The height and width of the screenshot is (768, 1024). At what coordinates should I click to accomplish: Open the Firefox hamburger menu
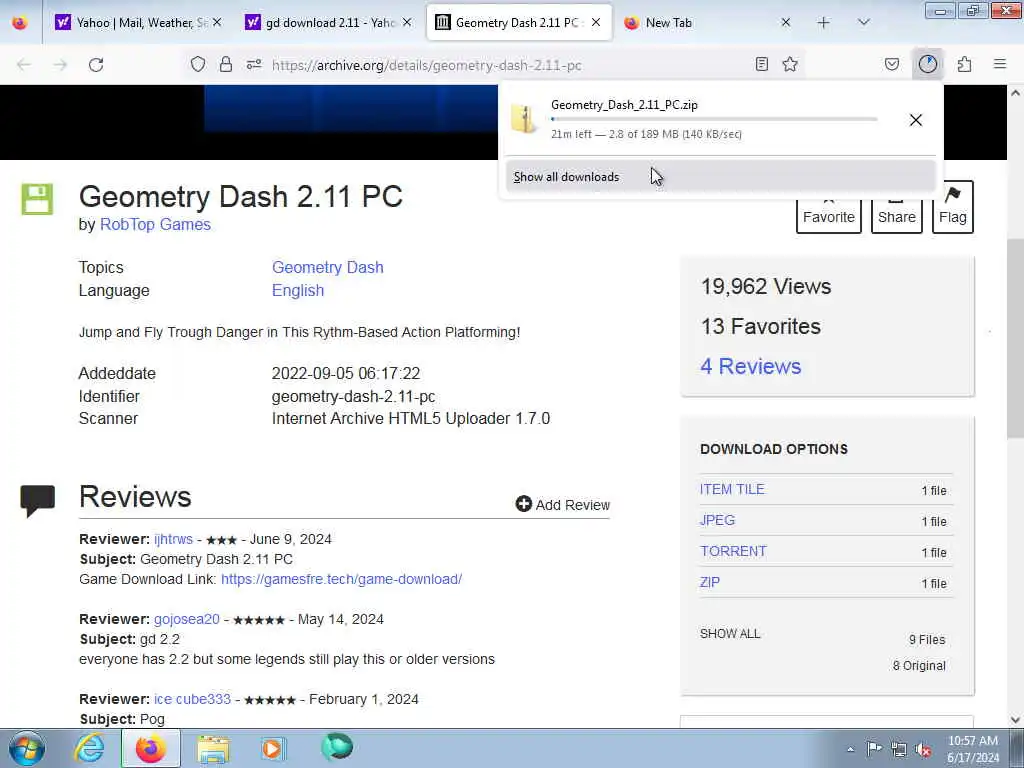pyautogui.click(x=1000, y=64)
